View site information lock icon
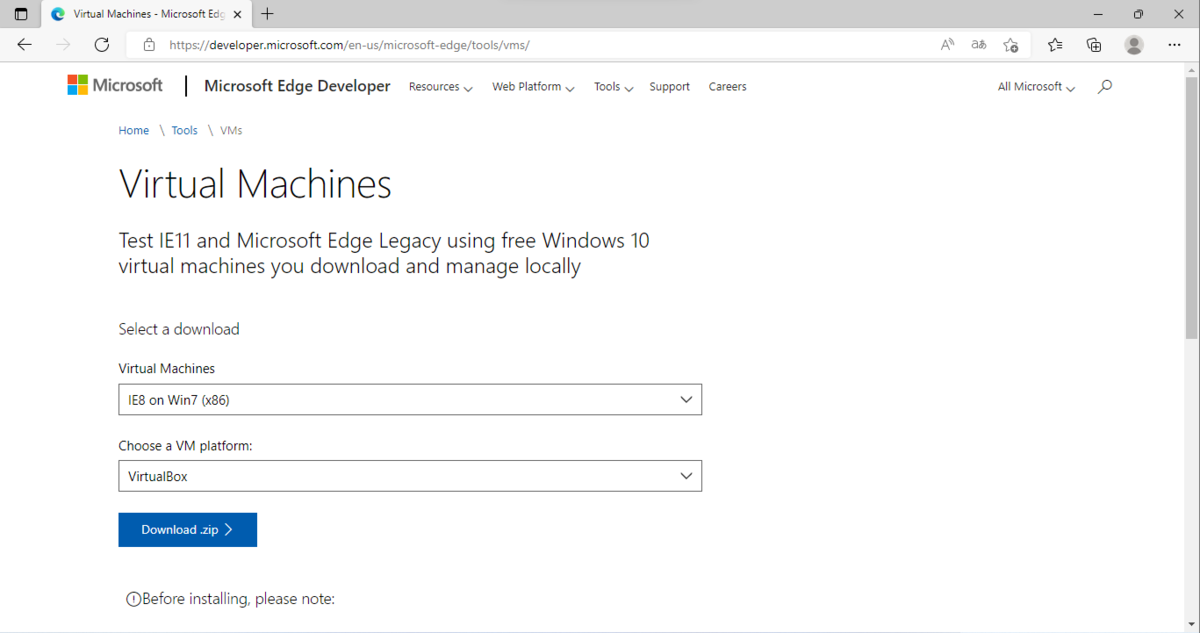1200x633 pixels. (149, 45)
